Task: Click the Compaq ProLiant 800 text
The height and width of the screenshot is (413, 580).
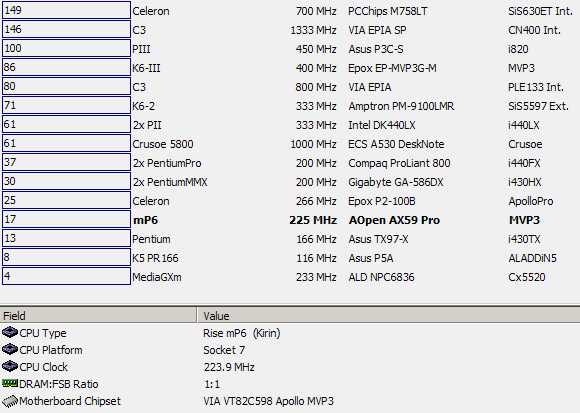Action: pyautogui.click(x=399, y=163)
